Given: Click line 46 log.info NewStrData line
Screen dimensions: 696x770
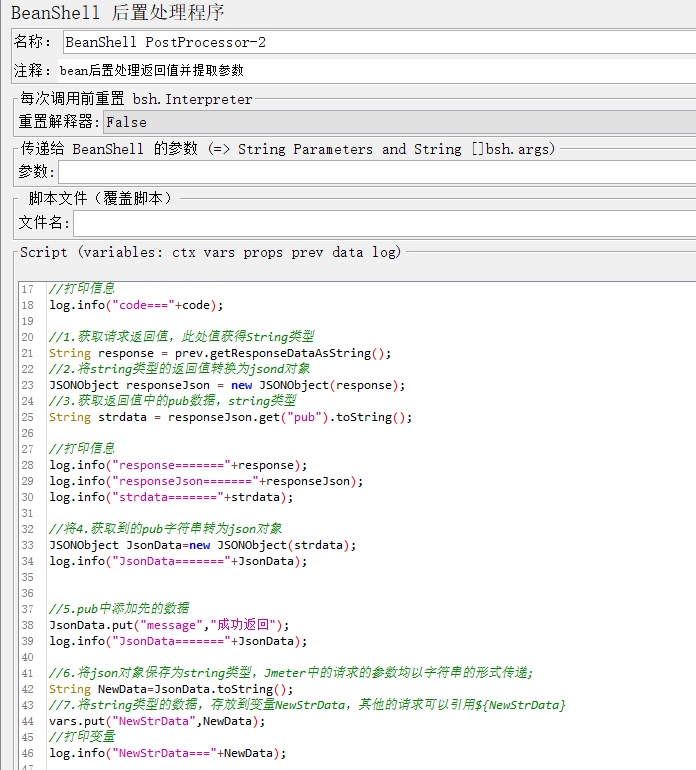Looking at the screenshot, I should click(x=167, y=753).
